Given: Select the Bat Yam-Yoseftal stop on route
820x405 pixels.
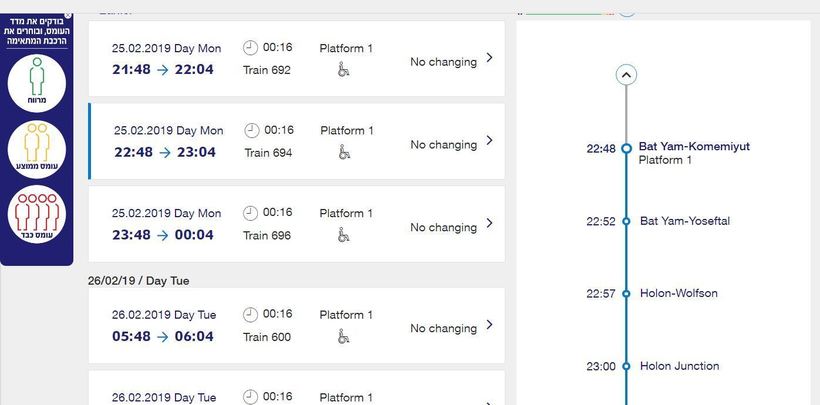Looking at the screenshot, I should click(685, 221).
